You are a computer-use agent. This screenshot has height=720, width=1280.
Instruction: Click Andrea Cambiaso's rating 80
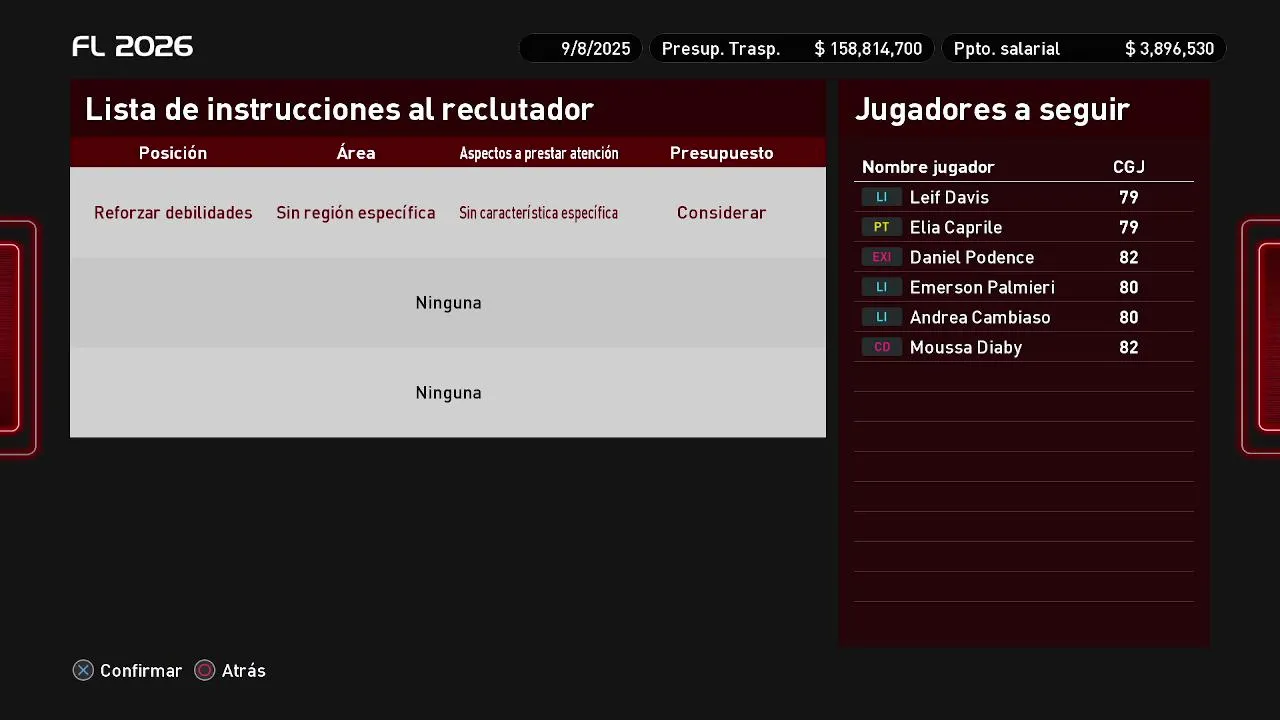1129,317
